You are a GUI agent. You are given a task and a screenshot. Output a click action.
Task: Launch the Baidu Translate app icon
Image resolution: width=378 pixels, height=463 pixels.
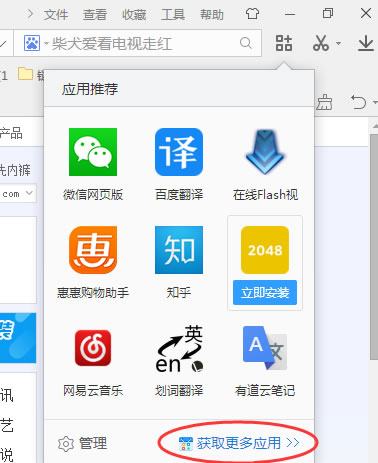(179, 152)
